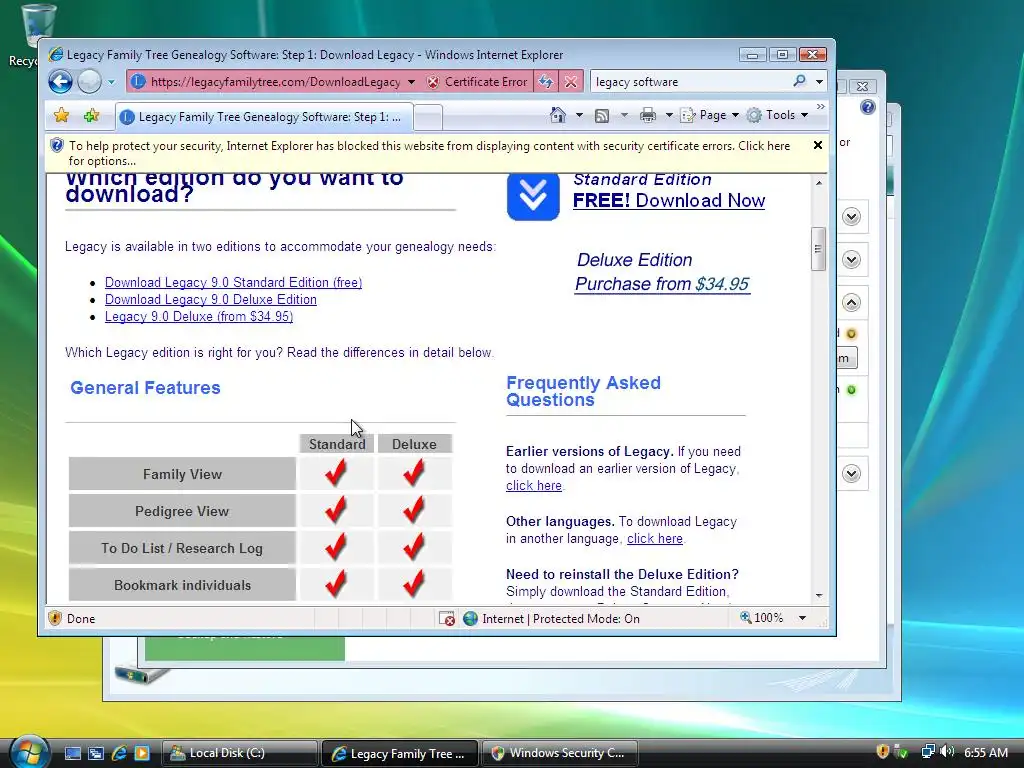The width and height of the screenshot is (1024, 768).
Task: Open the Page menu
Action: (x=710, y=116)
